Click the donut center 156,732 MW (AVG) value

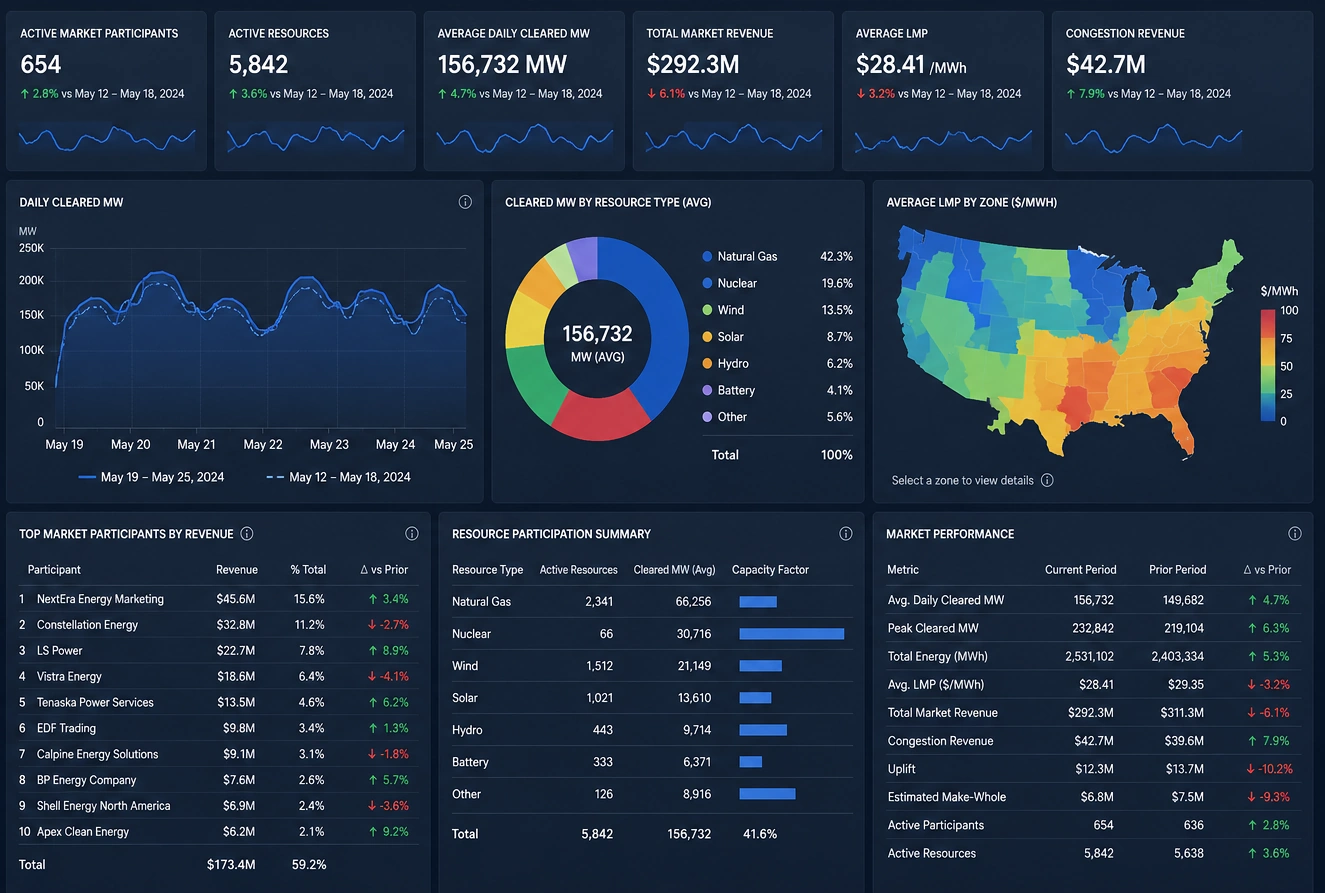597,342
